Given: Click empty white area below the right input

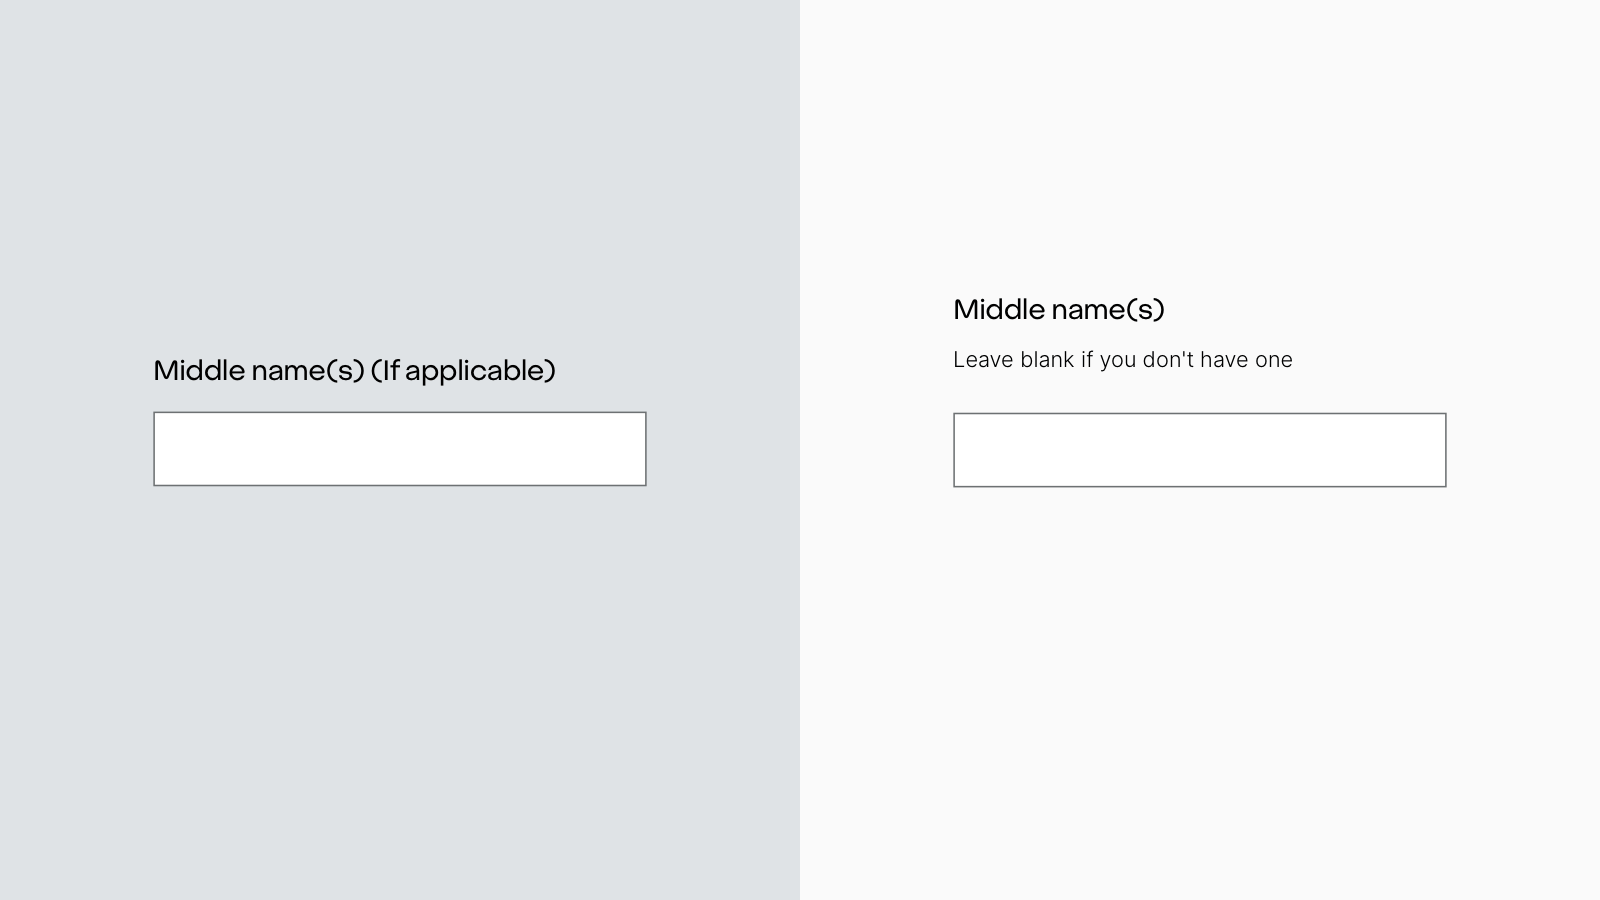Looking at the screenshot, I should 1200,680.
